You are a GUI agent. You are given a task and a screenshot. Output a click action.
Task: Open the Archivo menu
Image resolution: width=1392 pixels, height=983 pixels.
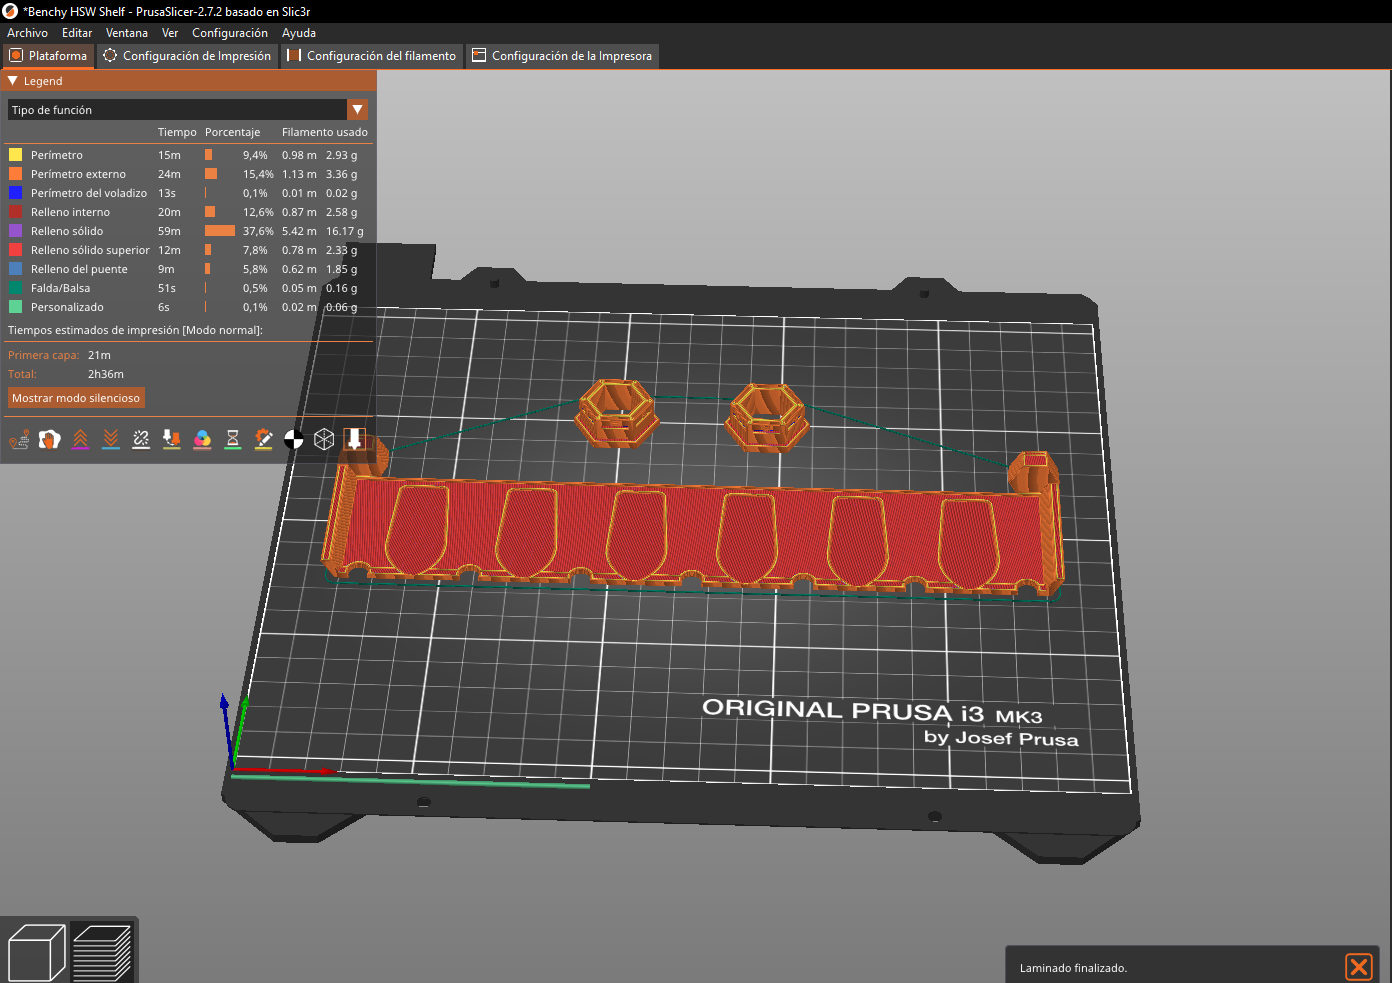click(27, 33)
